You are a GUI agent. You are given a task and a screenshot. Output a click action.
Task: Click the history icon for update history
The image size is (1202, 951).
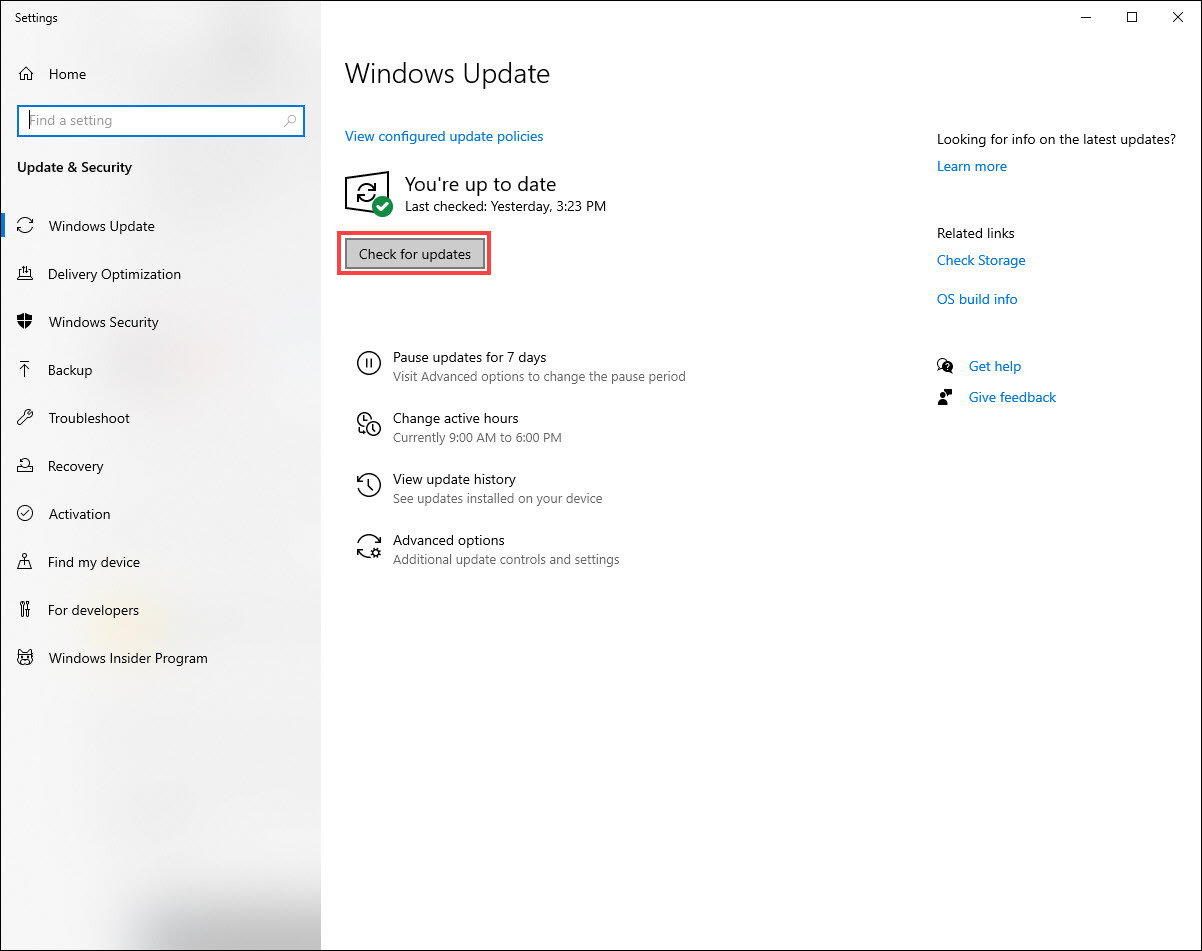tap(369, 486)
